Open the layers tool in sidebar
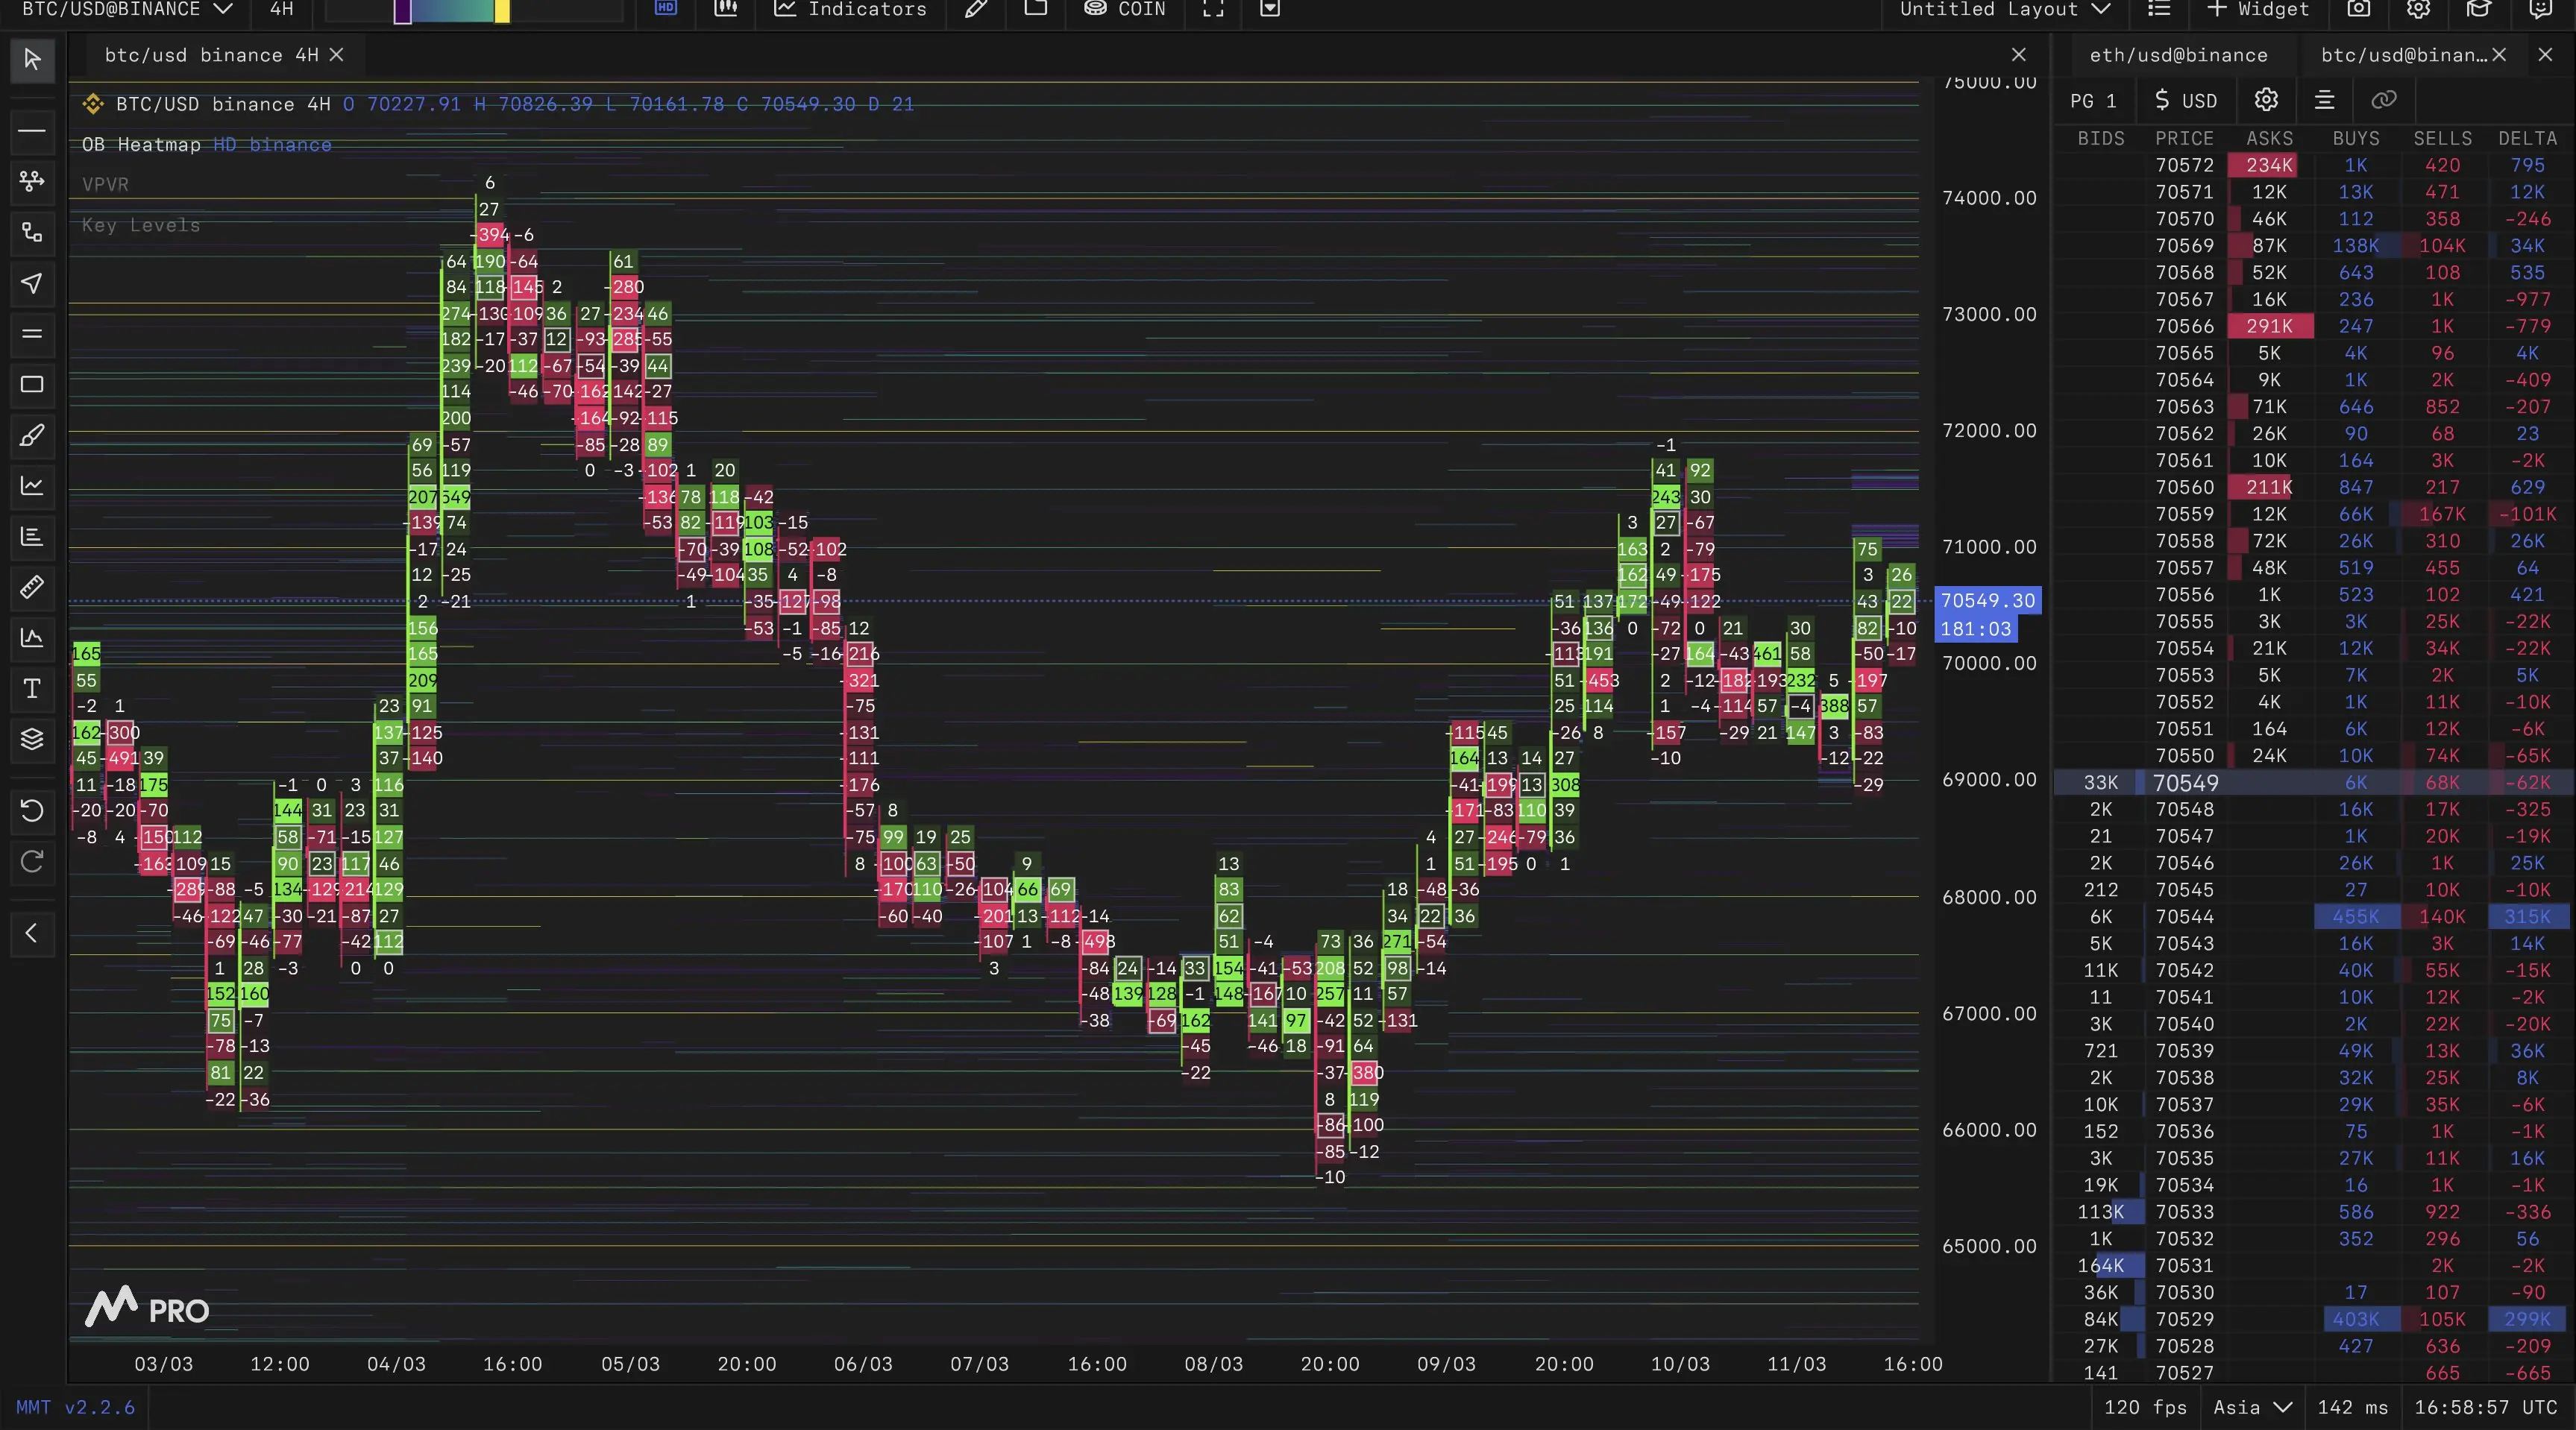 point(32,739)
